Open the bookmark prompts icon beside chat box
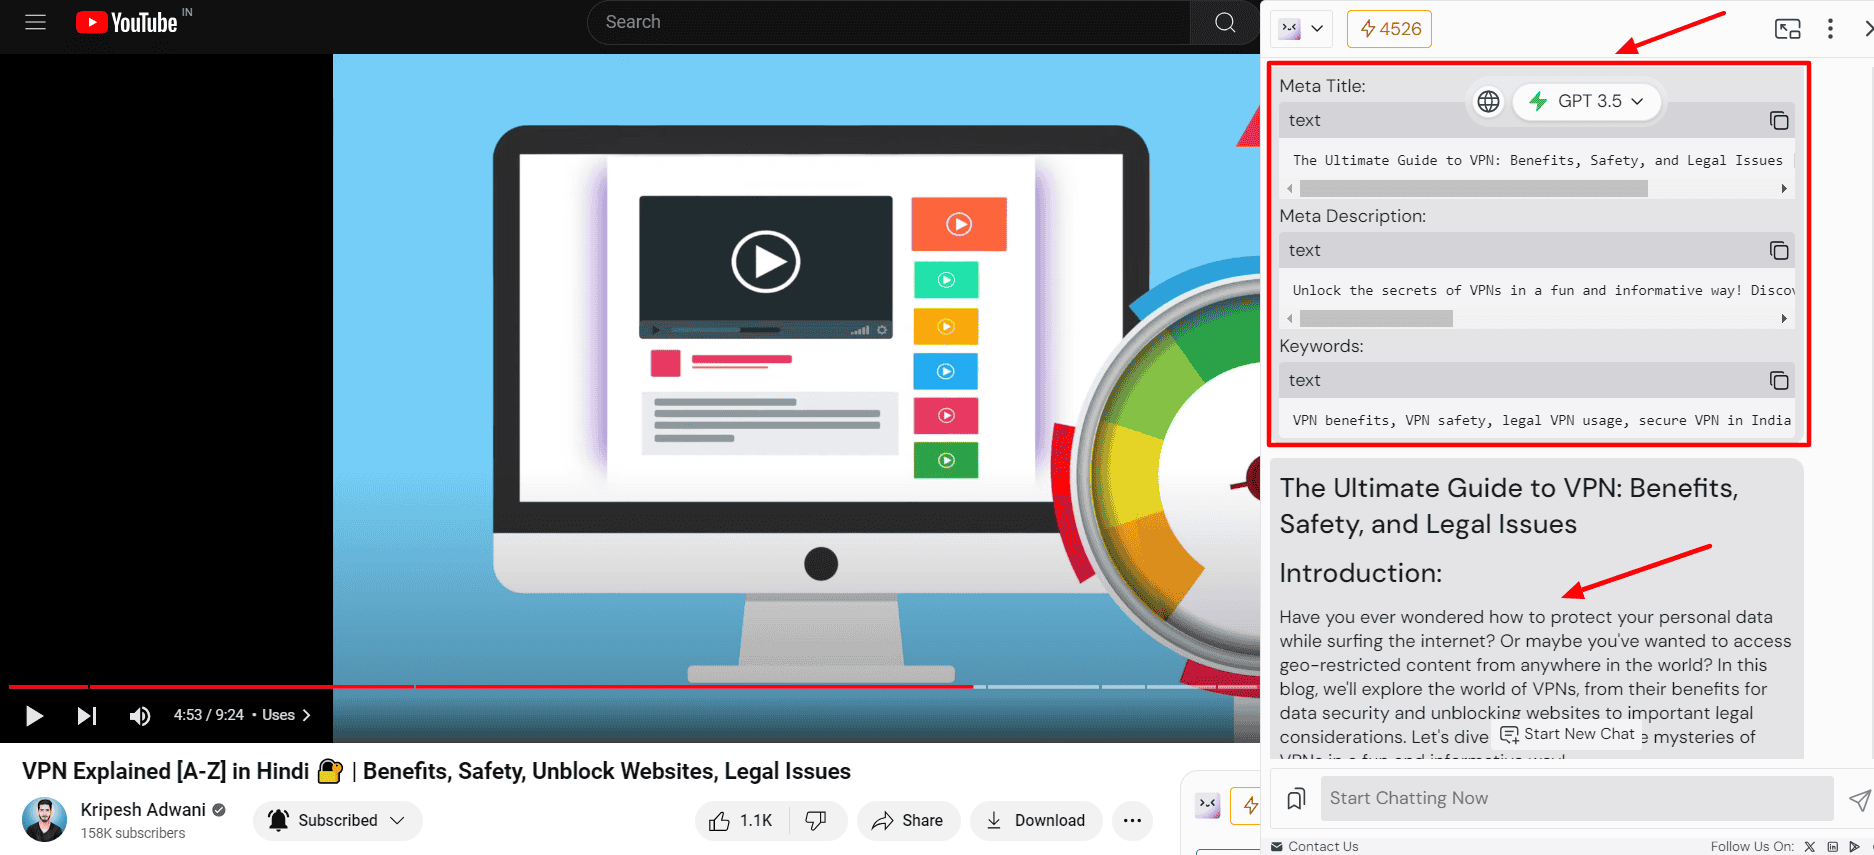 1296,798
